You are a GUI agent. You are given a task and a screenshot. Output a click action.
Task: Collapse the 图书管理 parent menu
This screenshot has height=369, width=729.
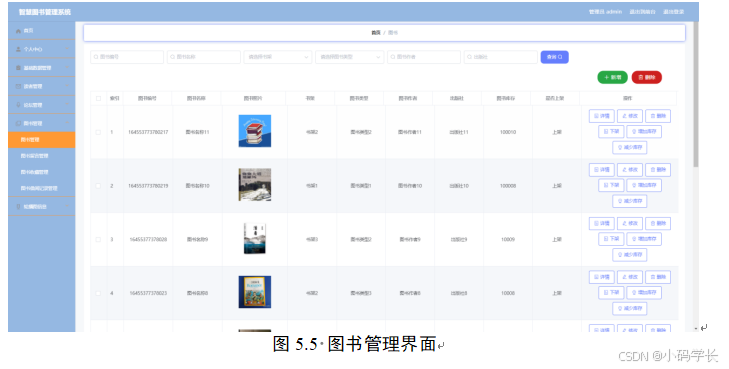click(41, 124)
